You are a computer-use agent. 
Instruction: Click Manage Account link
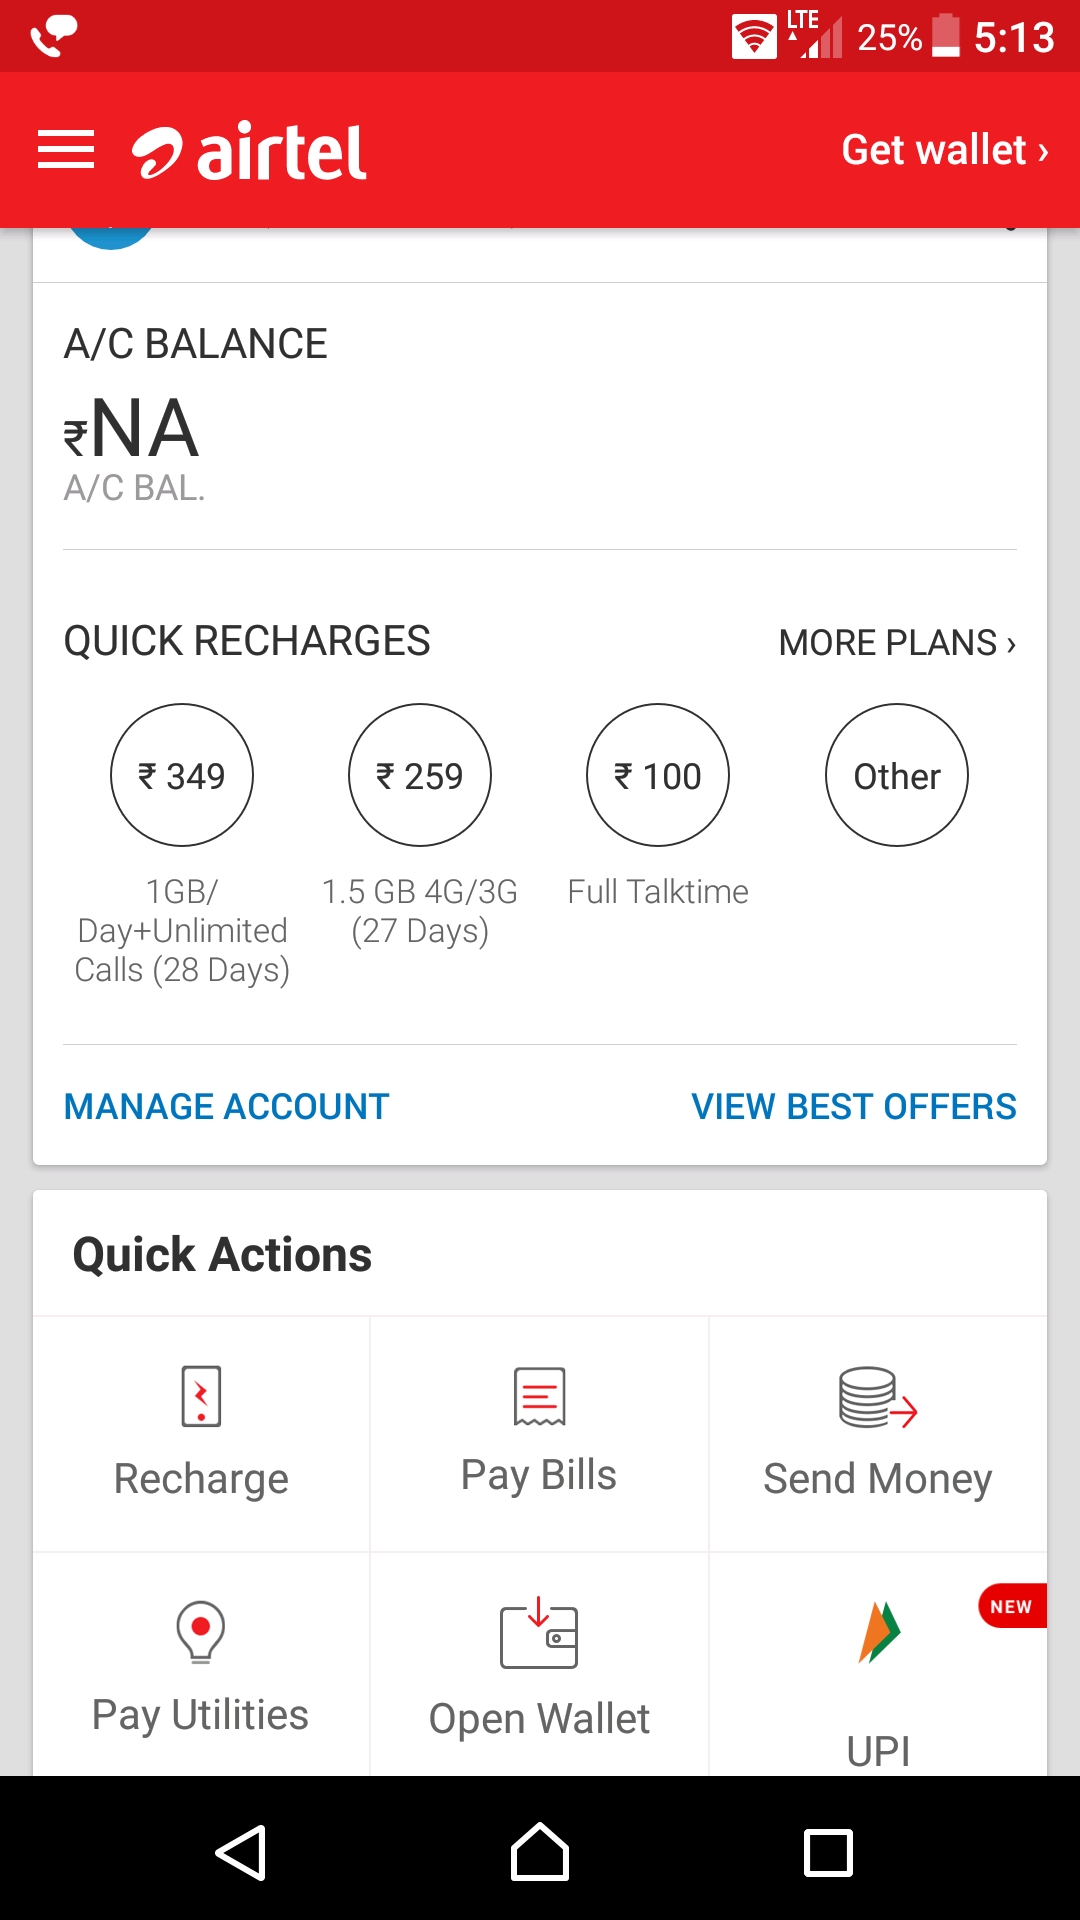pyautogui.click(x=227, y=1107)
